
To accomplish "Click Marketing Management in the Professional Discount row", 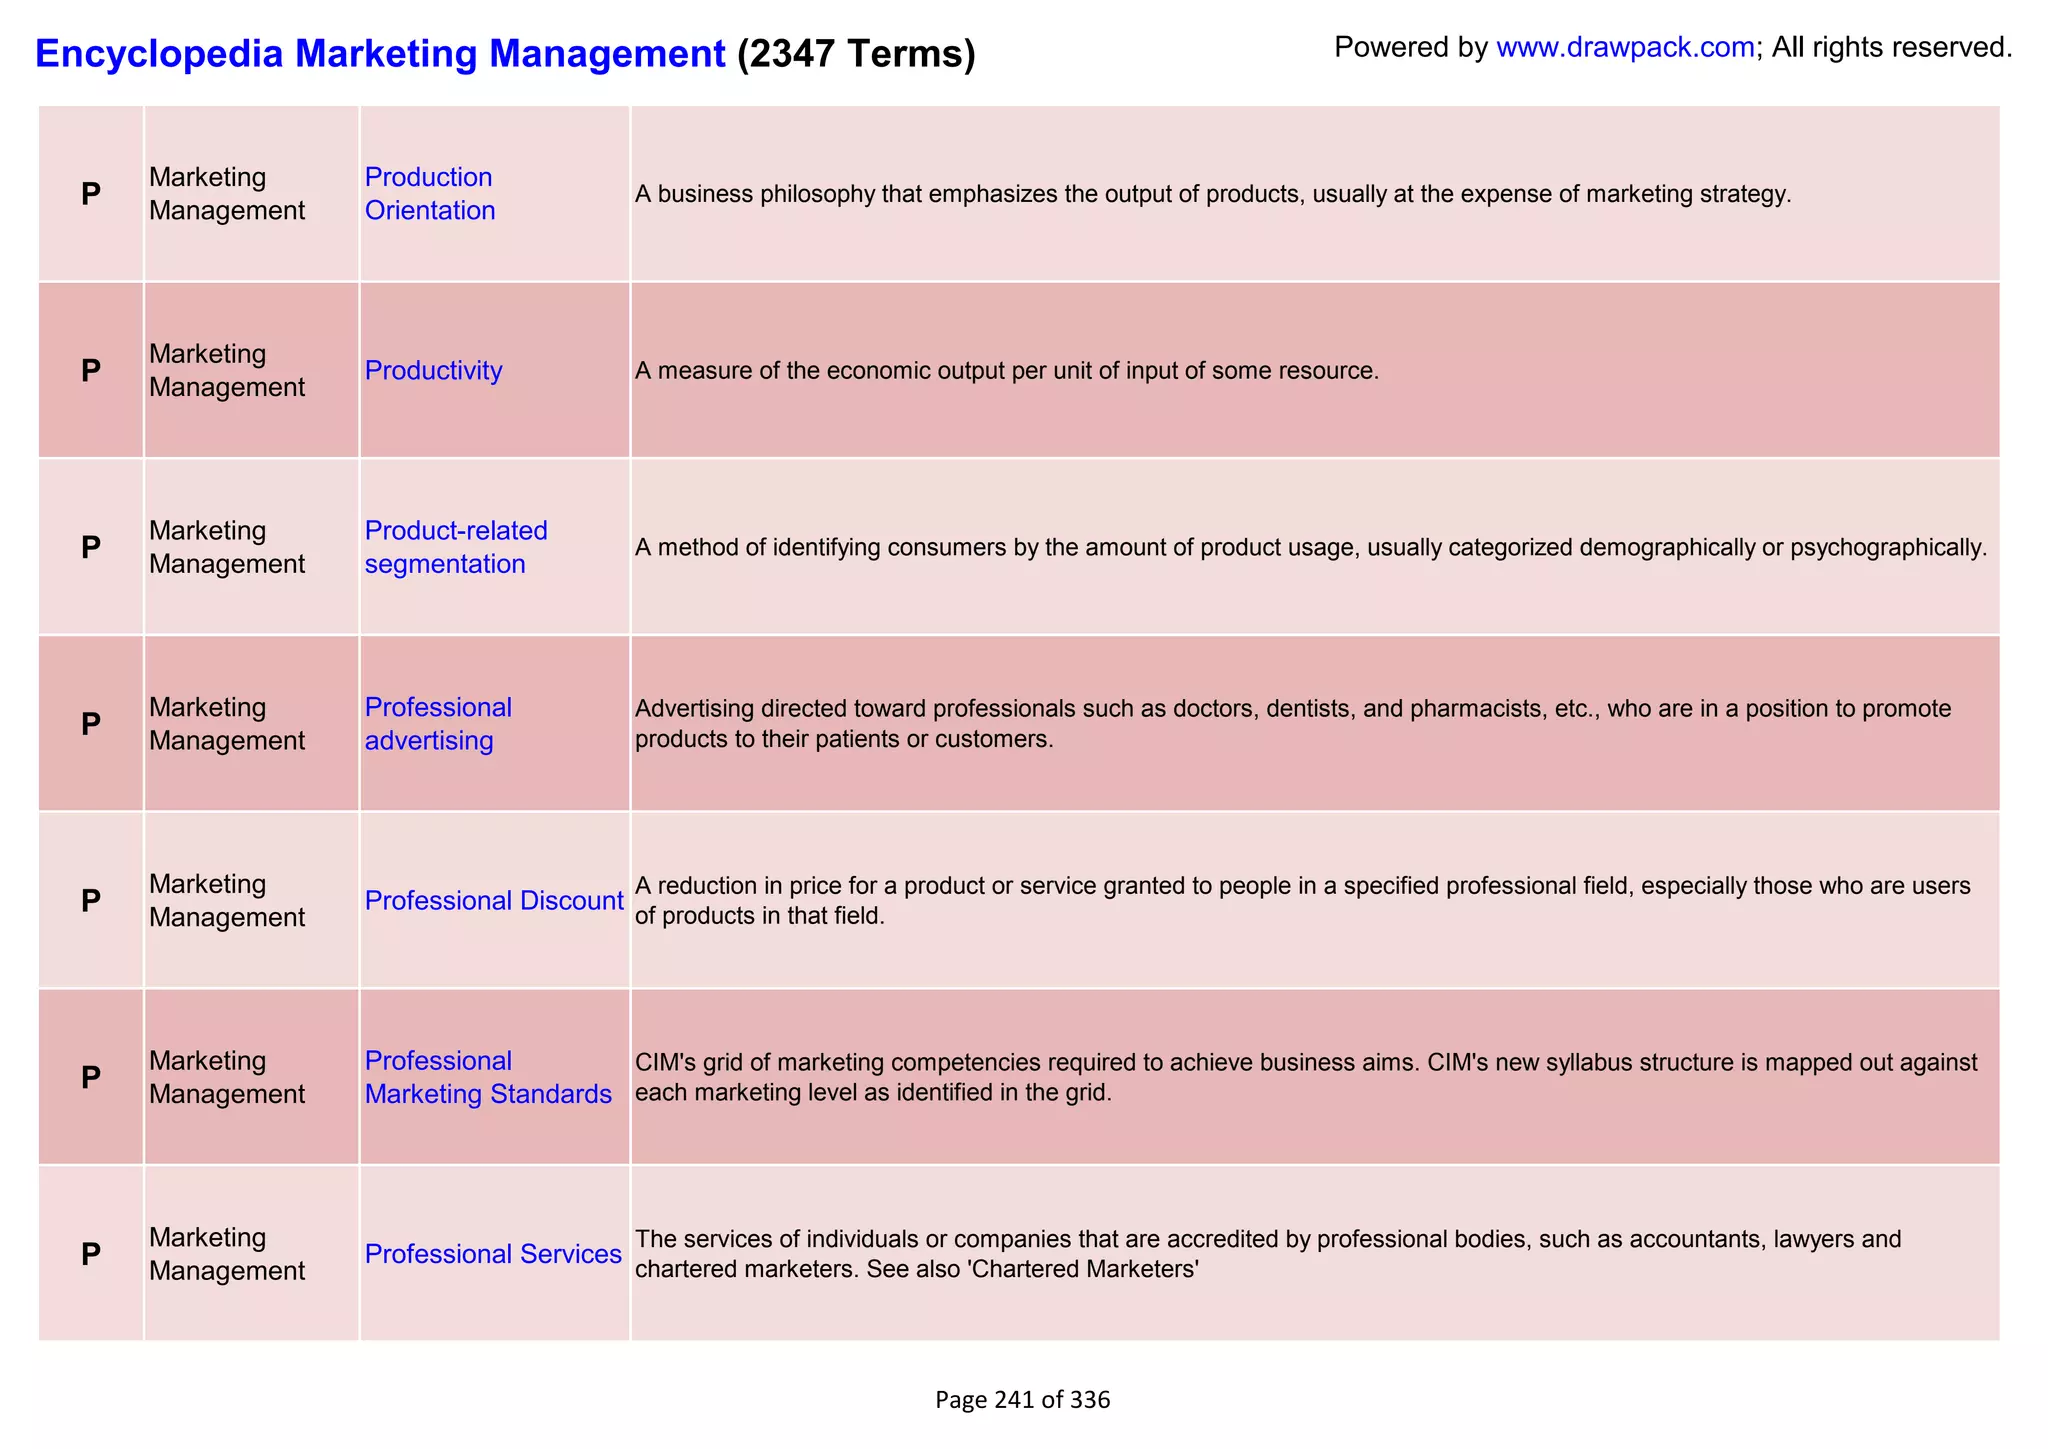I will (x=227, y=901).
